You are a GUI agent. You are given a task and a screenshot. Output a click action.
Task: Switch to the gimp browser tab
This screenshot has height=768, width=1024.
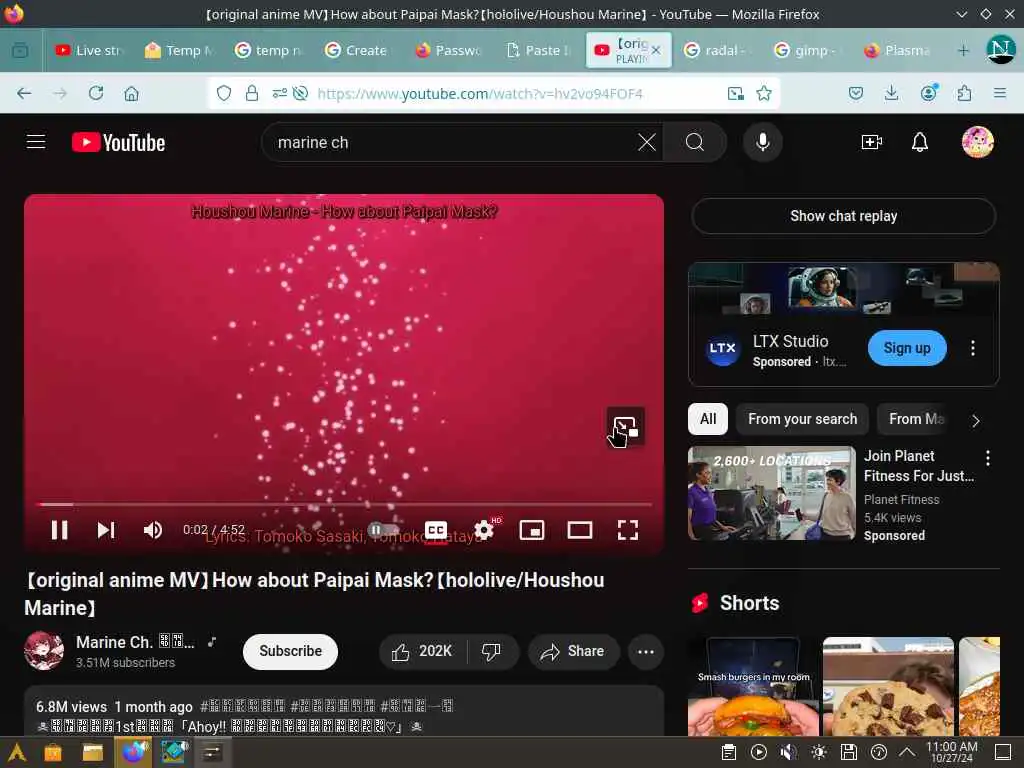tap(808, 50)
